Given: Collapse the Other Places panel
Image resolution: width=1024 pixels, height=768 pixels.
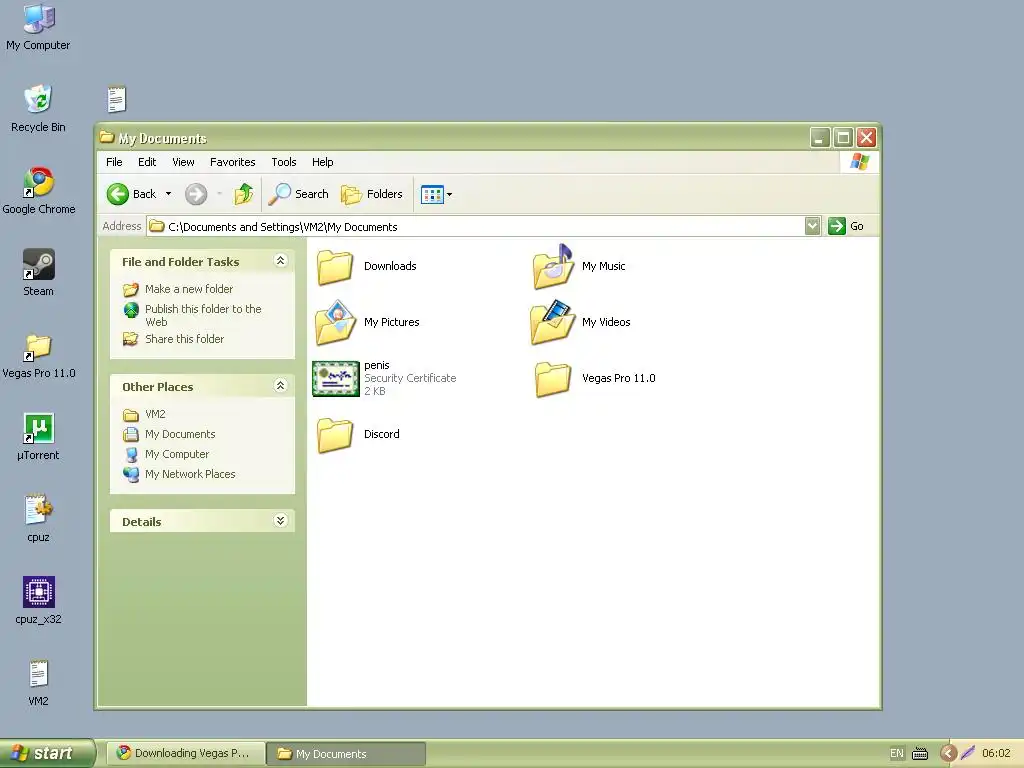Looking at the screenshot, I should (281, 386).
